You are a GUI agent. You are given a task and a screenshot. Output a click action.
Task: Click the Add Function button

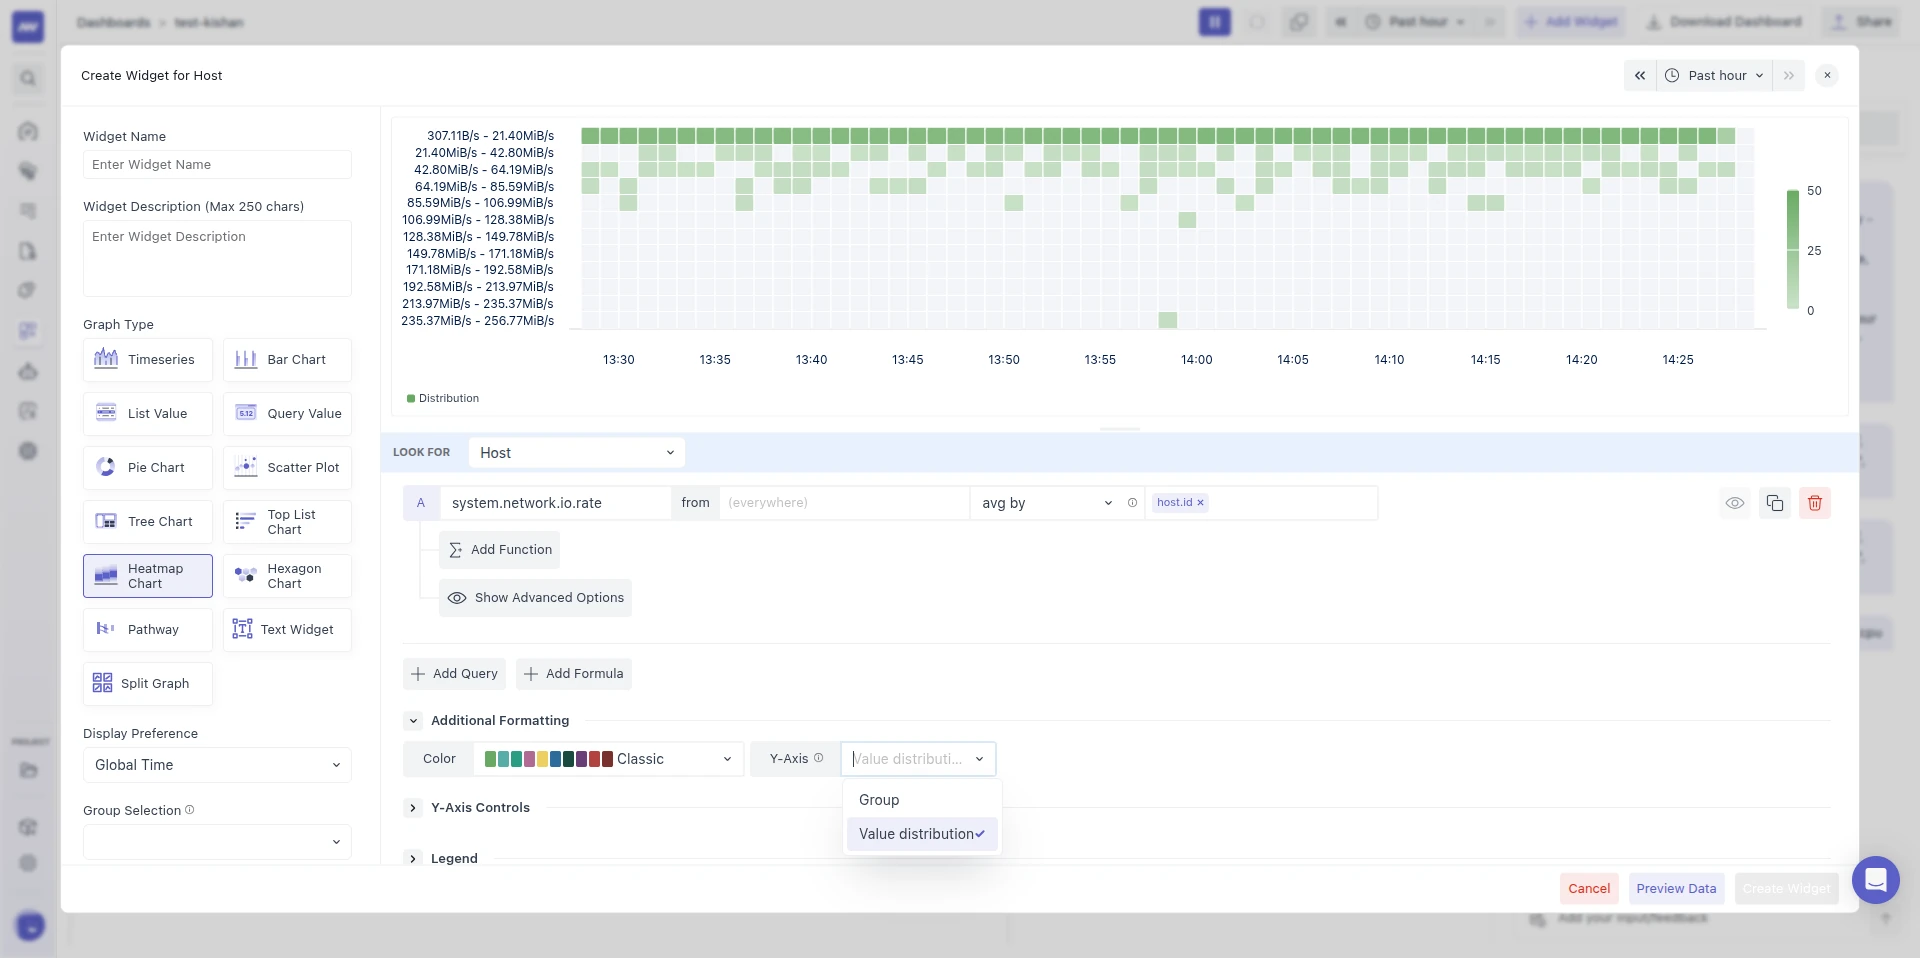500,550
